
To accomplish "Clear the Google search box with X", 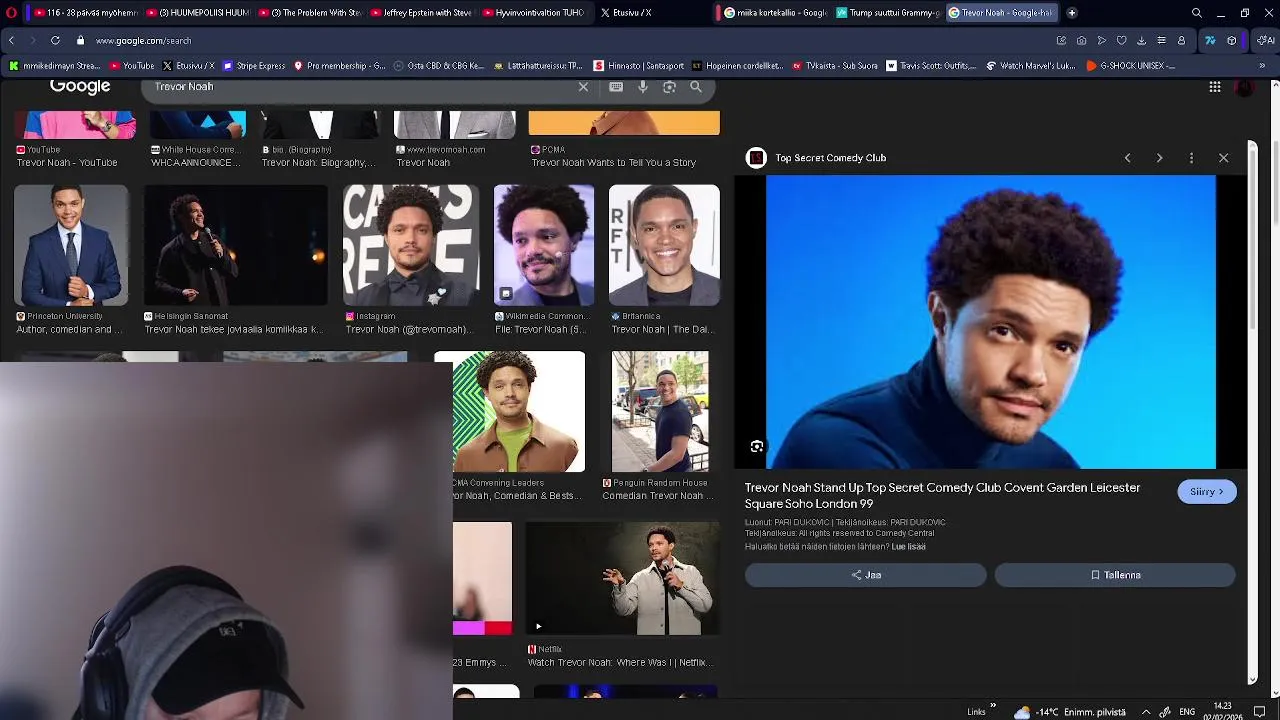I will click(583, 87).
